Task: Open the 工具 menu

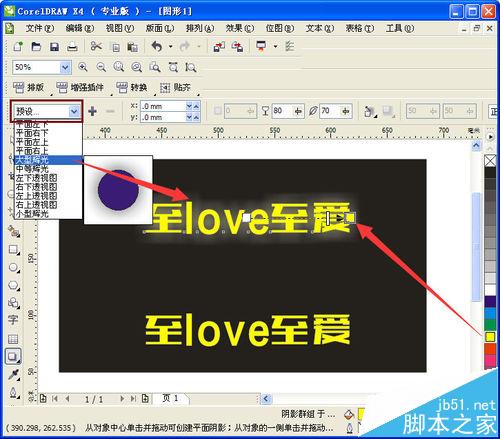Action: (x=400, y=28)
